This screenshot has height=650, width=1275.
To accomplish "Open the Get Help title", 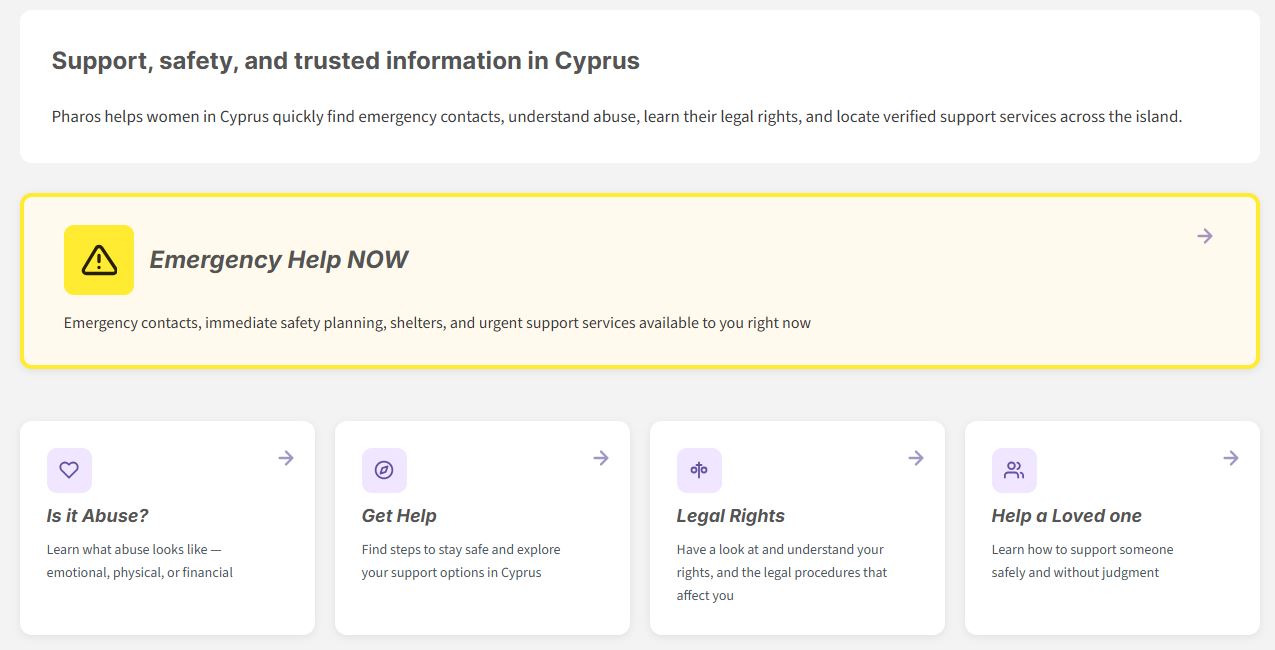I will point(399,516).
